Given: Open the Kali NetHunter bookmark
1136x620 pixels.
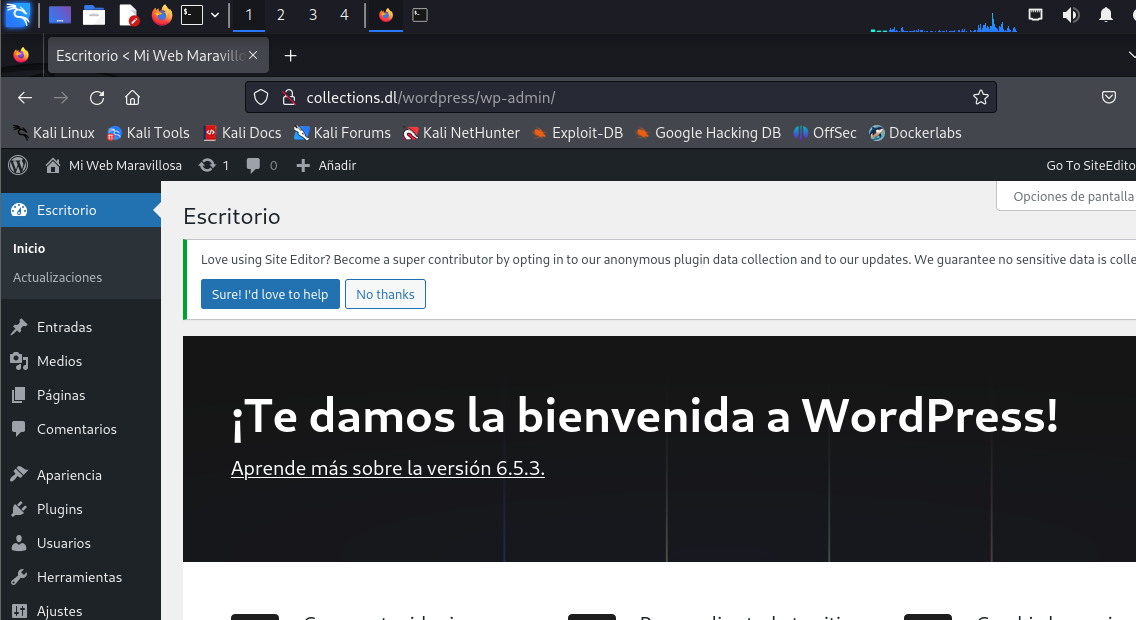Looking at the screenshot, I should point(462,133).
